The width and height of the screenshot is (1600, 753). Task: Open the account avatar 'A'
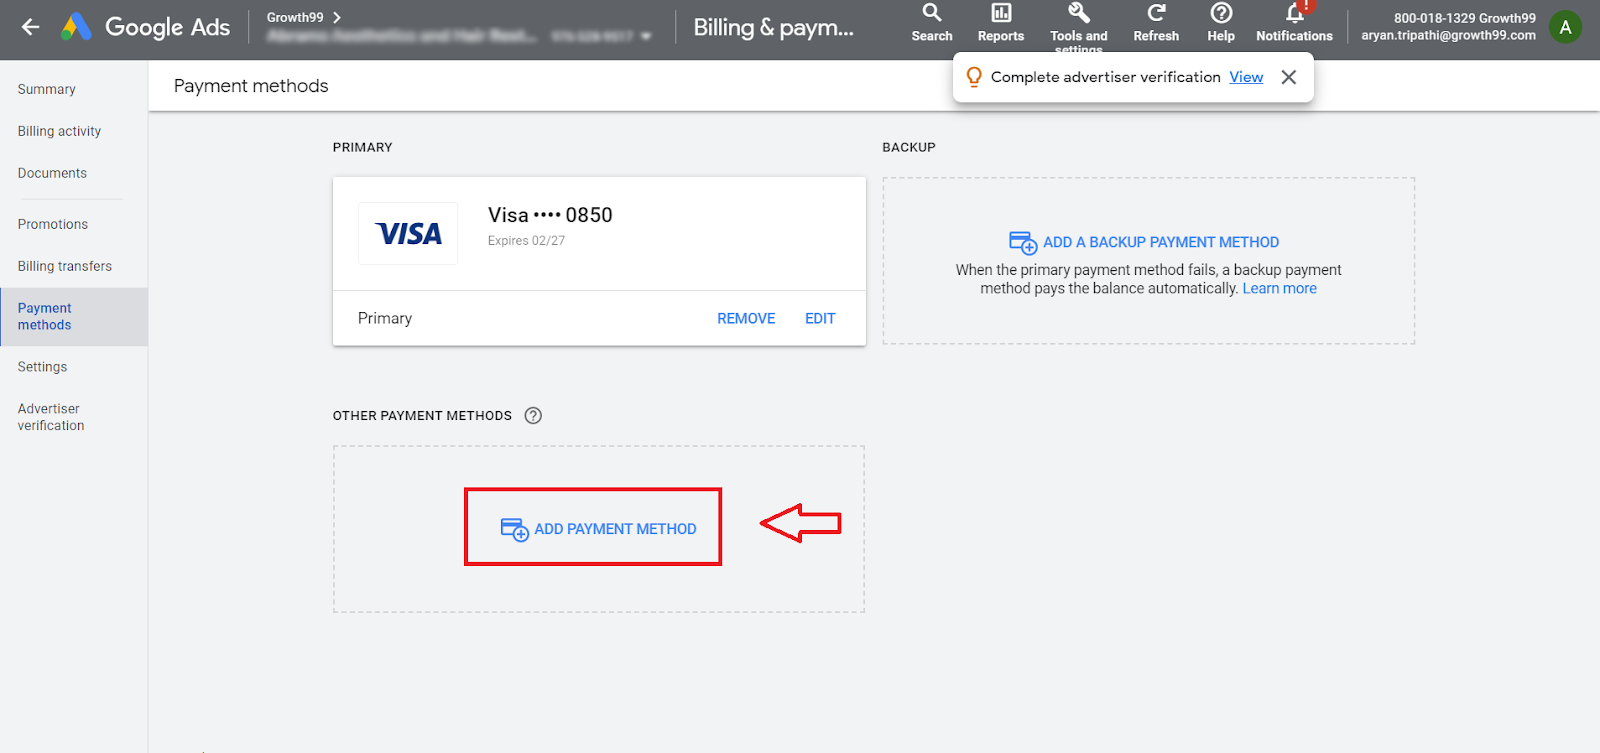tap(1565, 27)
